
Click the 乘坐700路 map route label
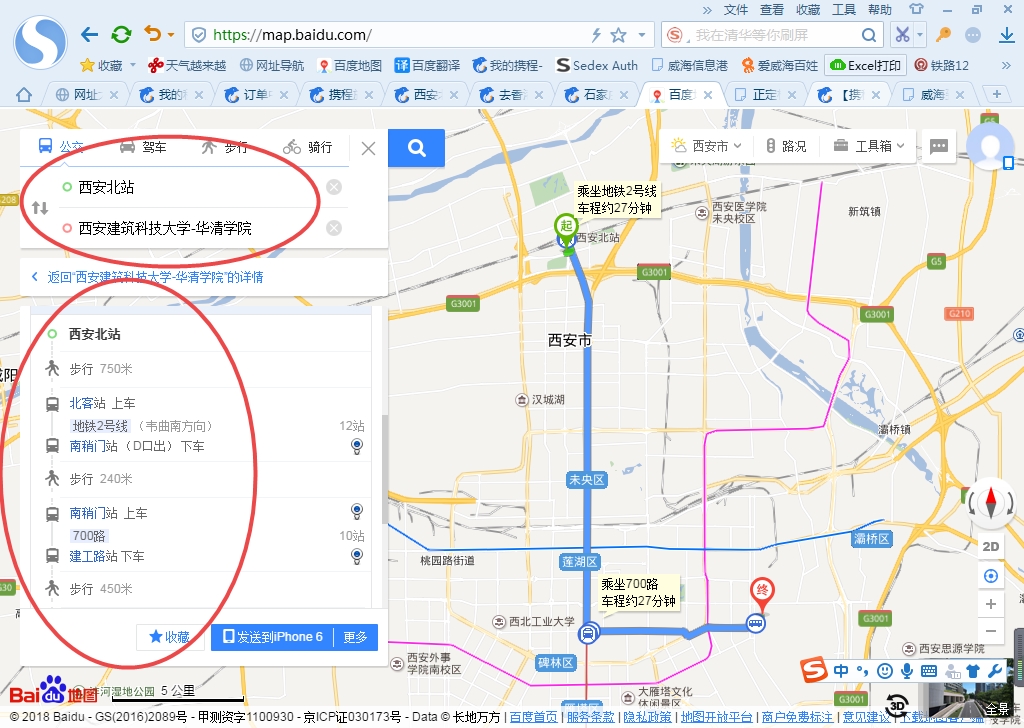pos(638,592)
